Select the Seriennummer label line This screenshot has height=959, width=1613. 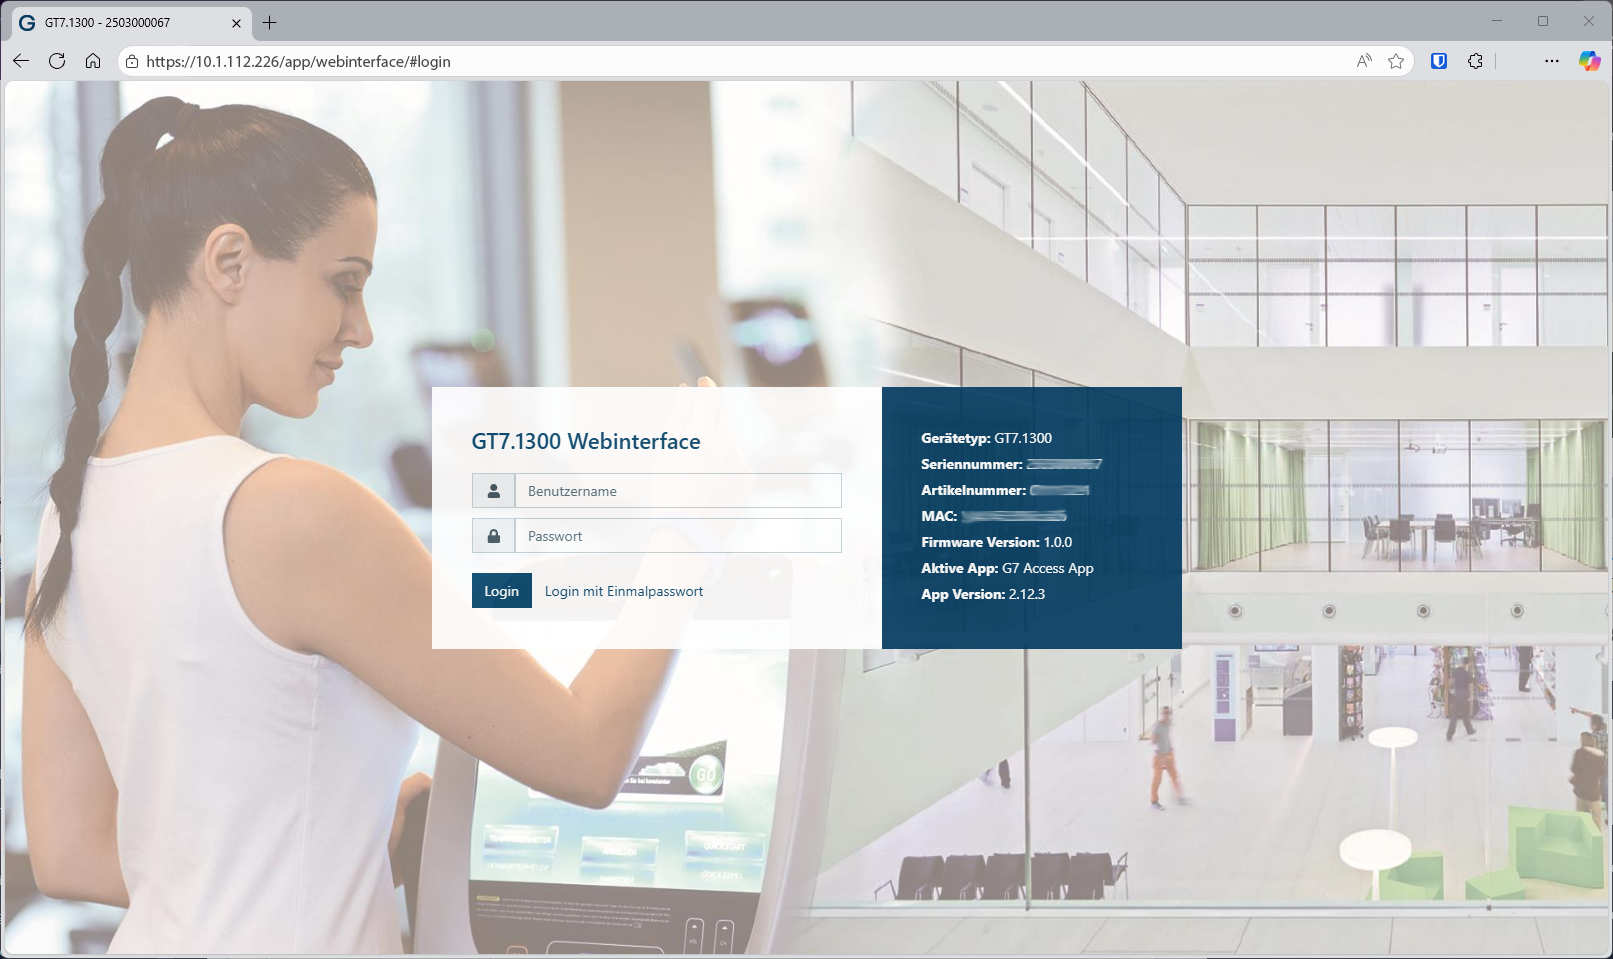(1011, 464)
